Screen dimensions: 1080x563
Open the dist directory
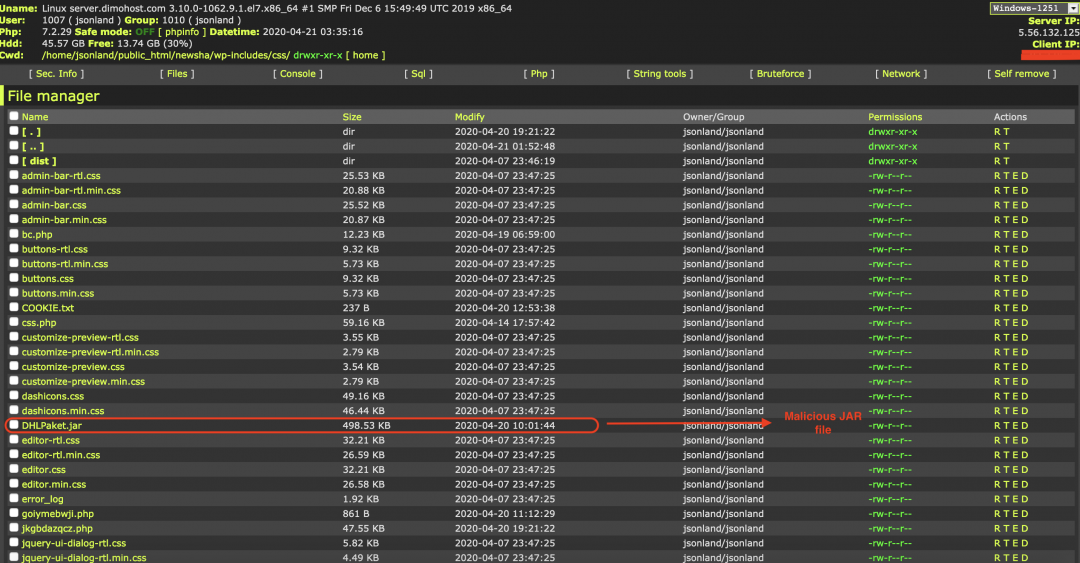(39, 161)
